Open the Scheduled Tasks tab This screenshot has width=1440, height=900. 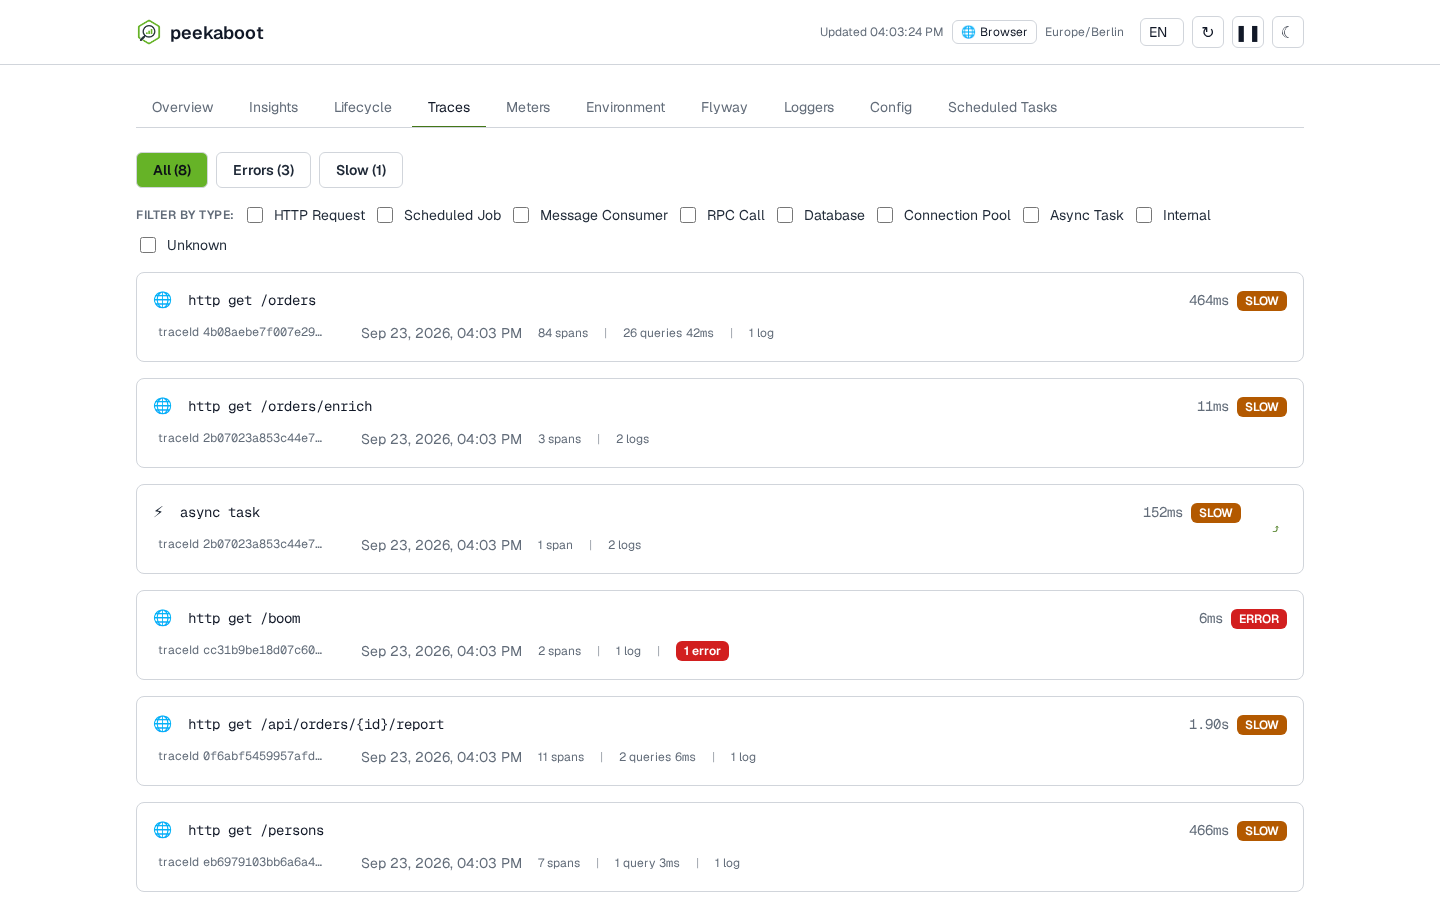click(x=1002, y=107)
